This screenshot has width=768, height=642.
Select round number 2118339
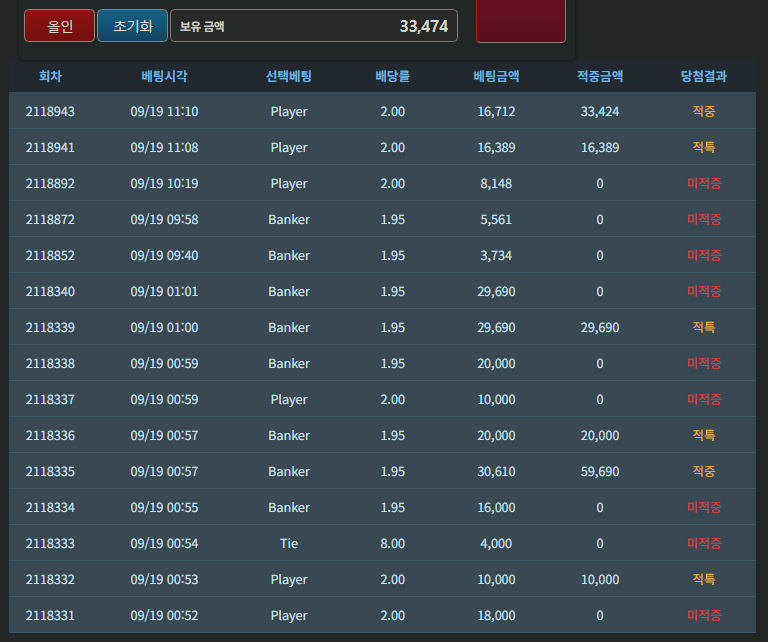(x=50, y=327)
